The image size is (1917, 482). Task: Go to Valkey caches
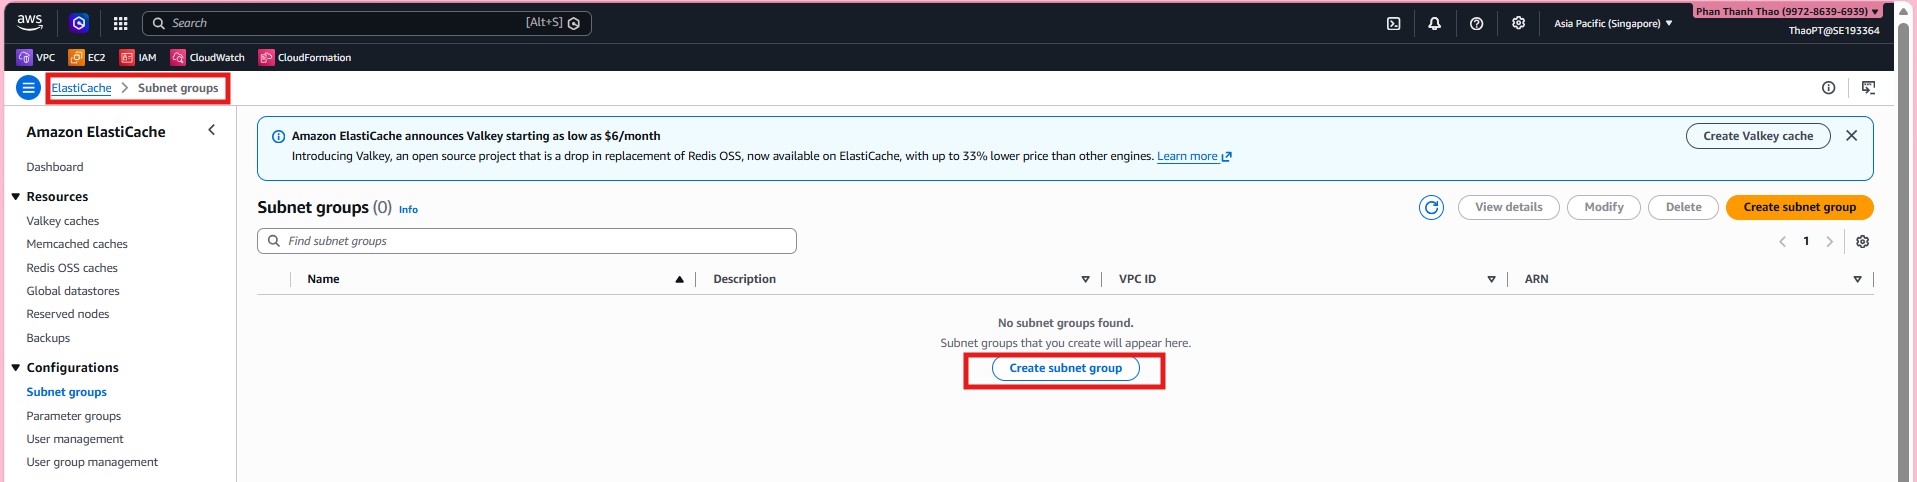[x=62, y=221]
